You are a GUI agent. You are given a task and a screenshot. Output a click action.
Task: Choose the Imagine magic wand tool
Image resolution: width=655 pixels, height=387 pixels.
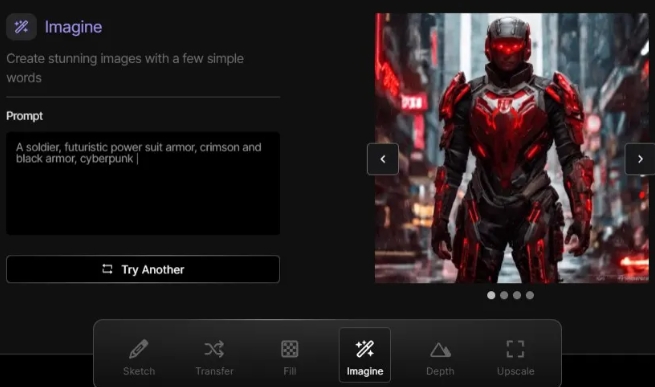point(365,355)
